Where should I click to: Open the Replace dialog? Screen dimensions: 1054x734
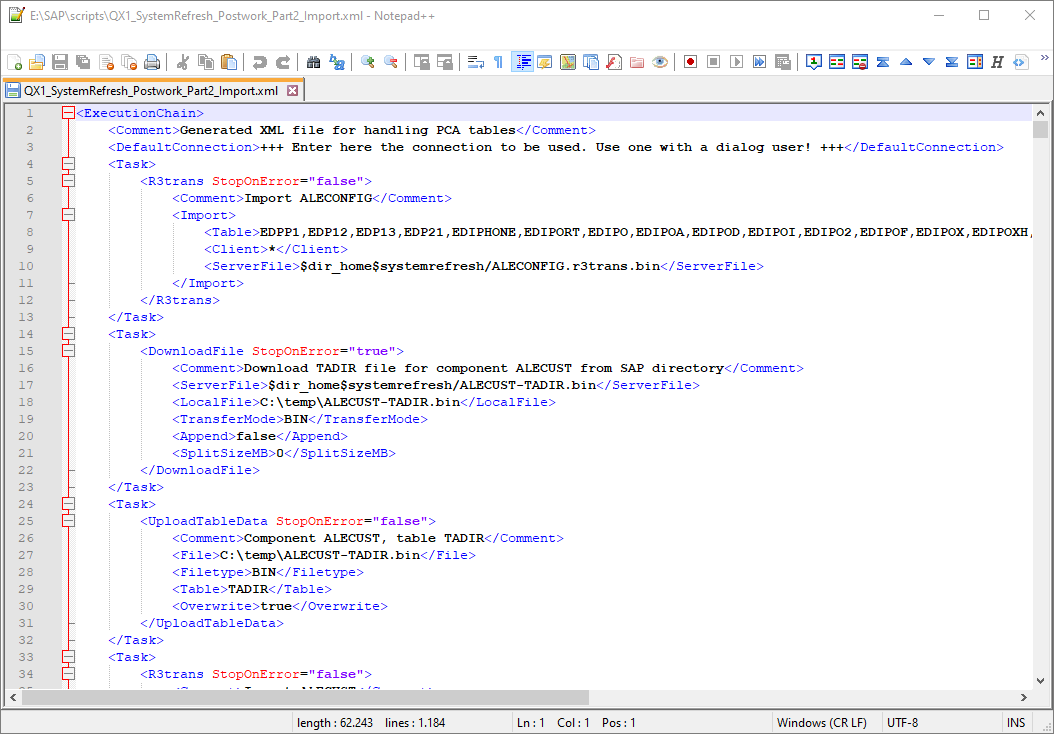[x=336, y=61]
